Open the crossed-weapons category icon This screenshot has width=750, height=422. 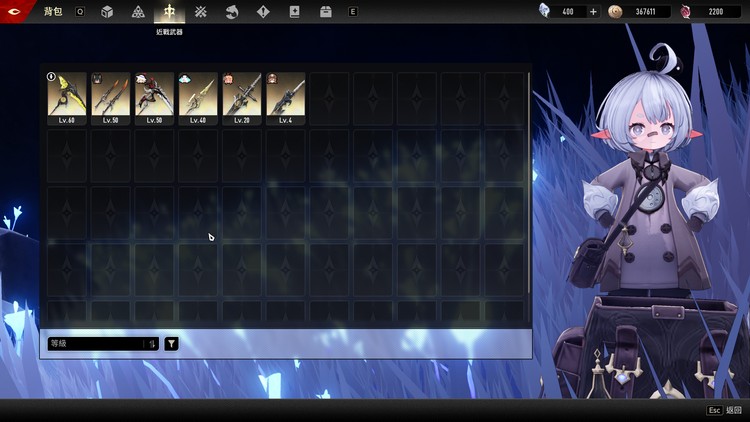click(x=201, y=12)
